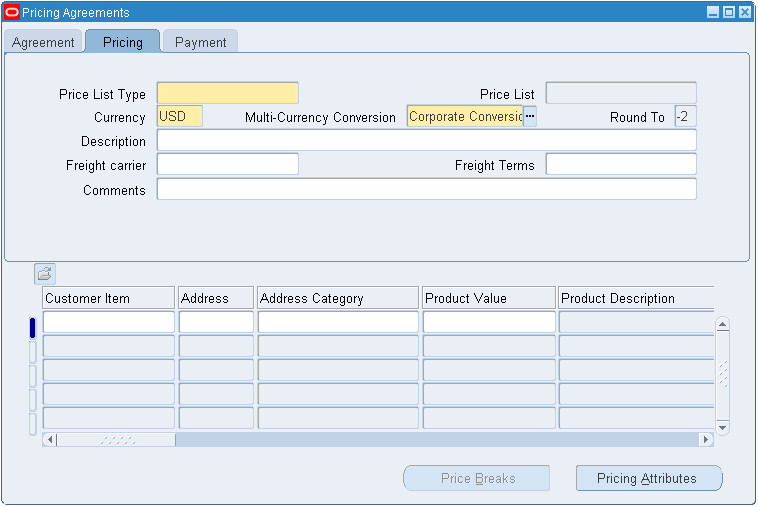
Task: Click the Multi-Currency Conversion field
Action: pos(465,117)
